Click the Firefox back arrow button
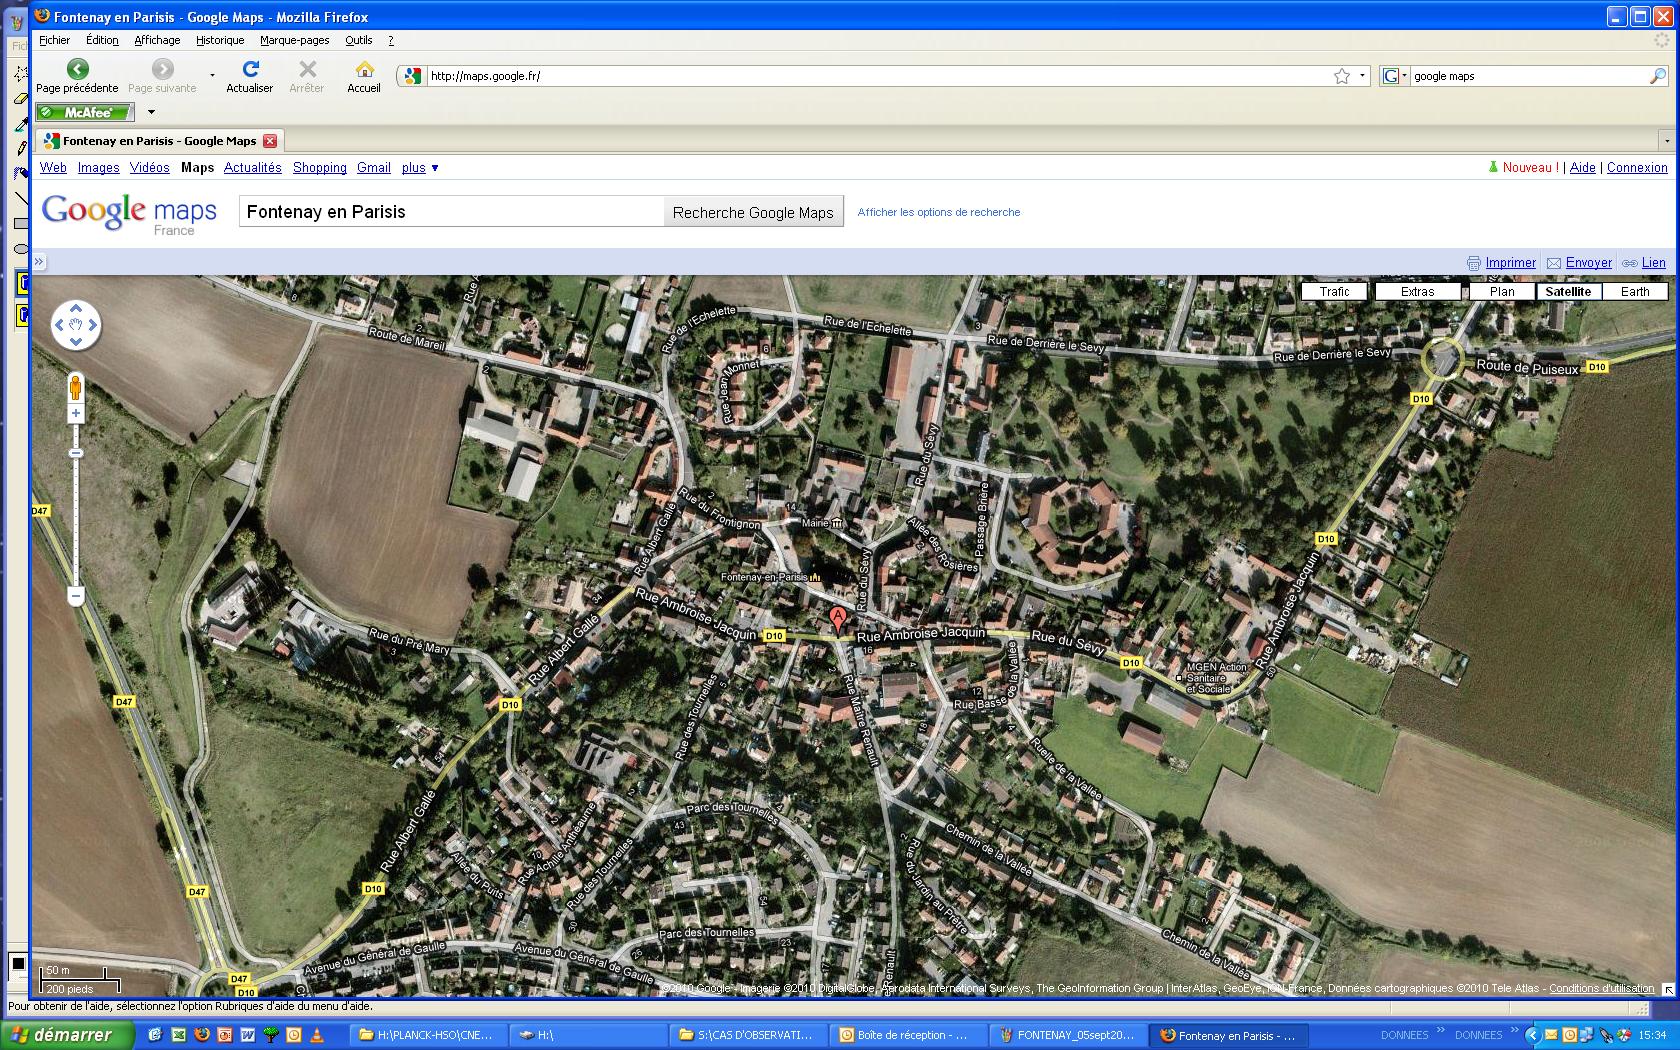The height and width of the screenshot is (1050, 1680). pyautogui.click(x=77, y=69)
